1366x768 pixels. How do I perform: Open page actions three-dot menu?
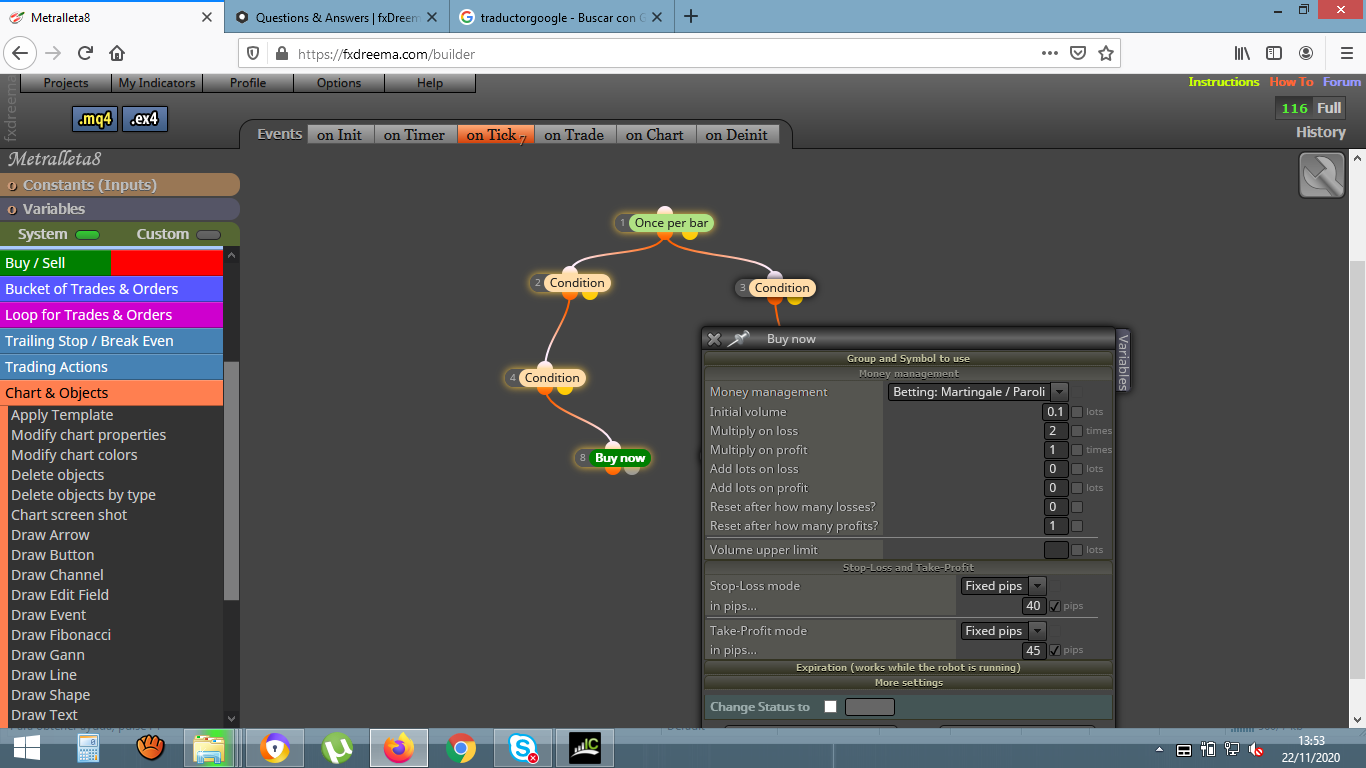pos(1049,53)
